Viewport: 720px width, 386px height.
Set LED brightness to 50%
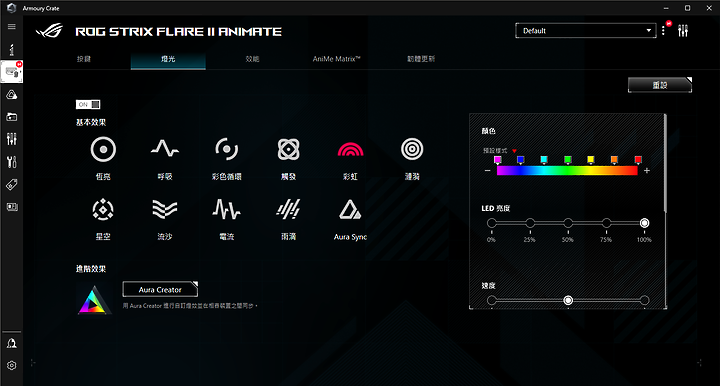[x=568, y=223]
